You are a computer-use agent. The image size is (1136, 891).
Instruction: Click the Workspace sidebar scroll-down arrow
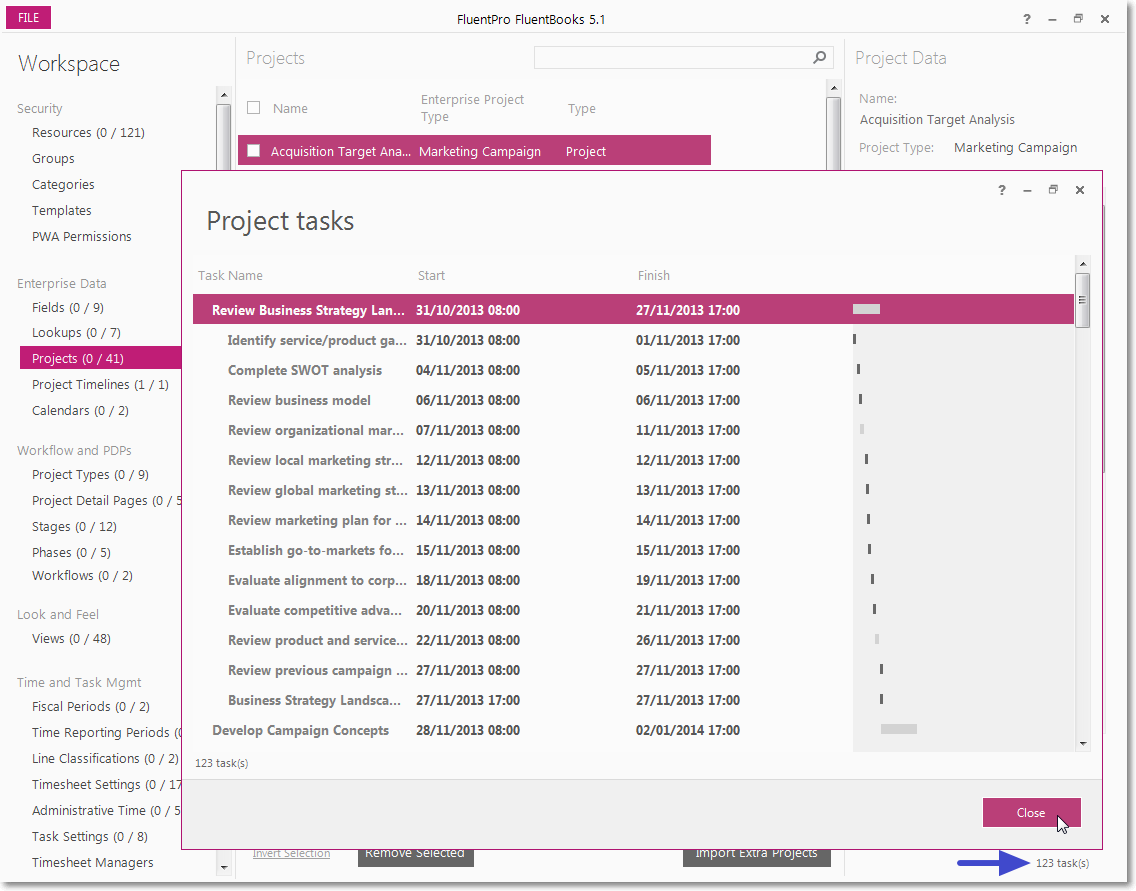(224, 866)
